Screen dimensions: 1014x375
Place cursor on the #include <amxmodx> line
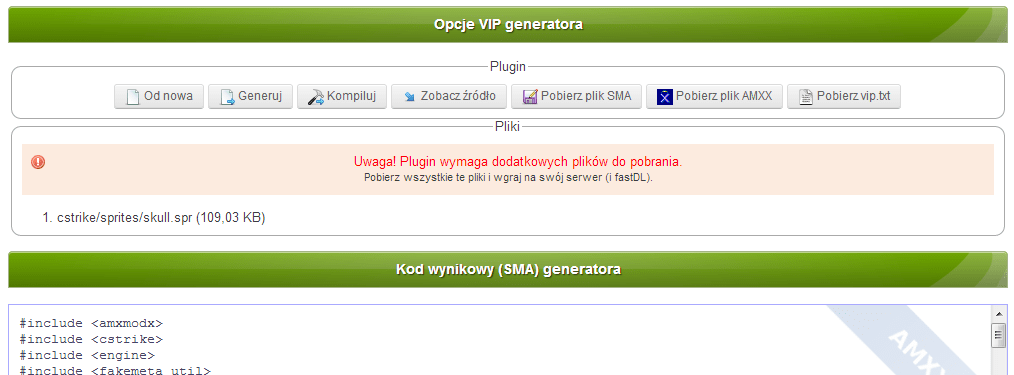click(x=91, y=323)
